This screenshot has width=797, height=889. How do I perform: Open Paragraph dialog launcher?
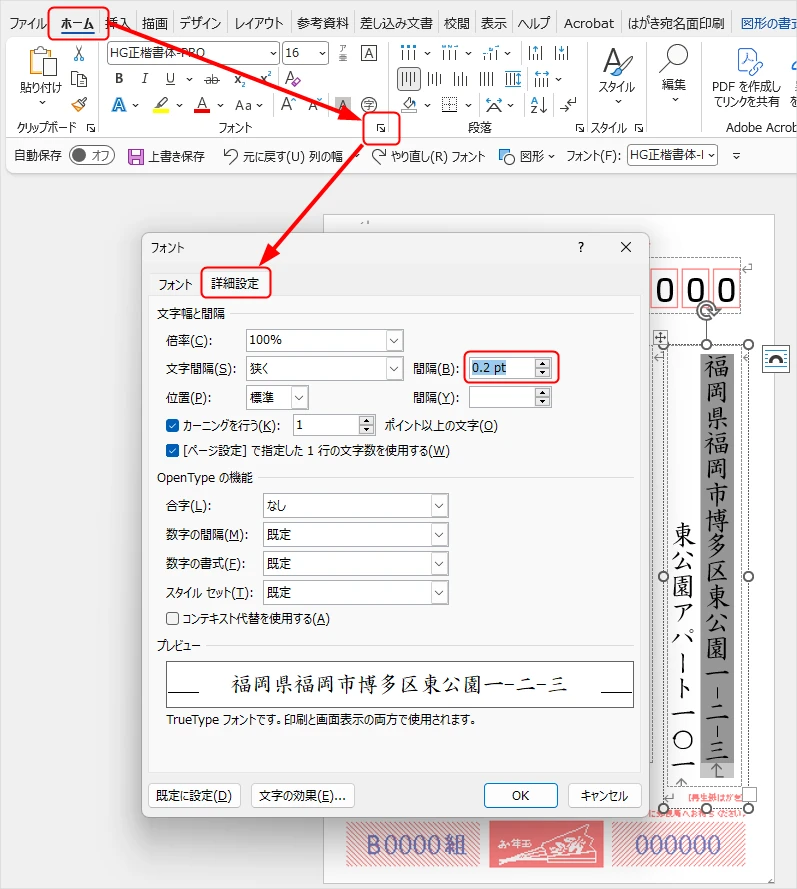click(579, 128)
